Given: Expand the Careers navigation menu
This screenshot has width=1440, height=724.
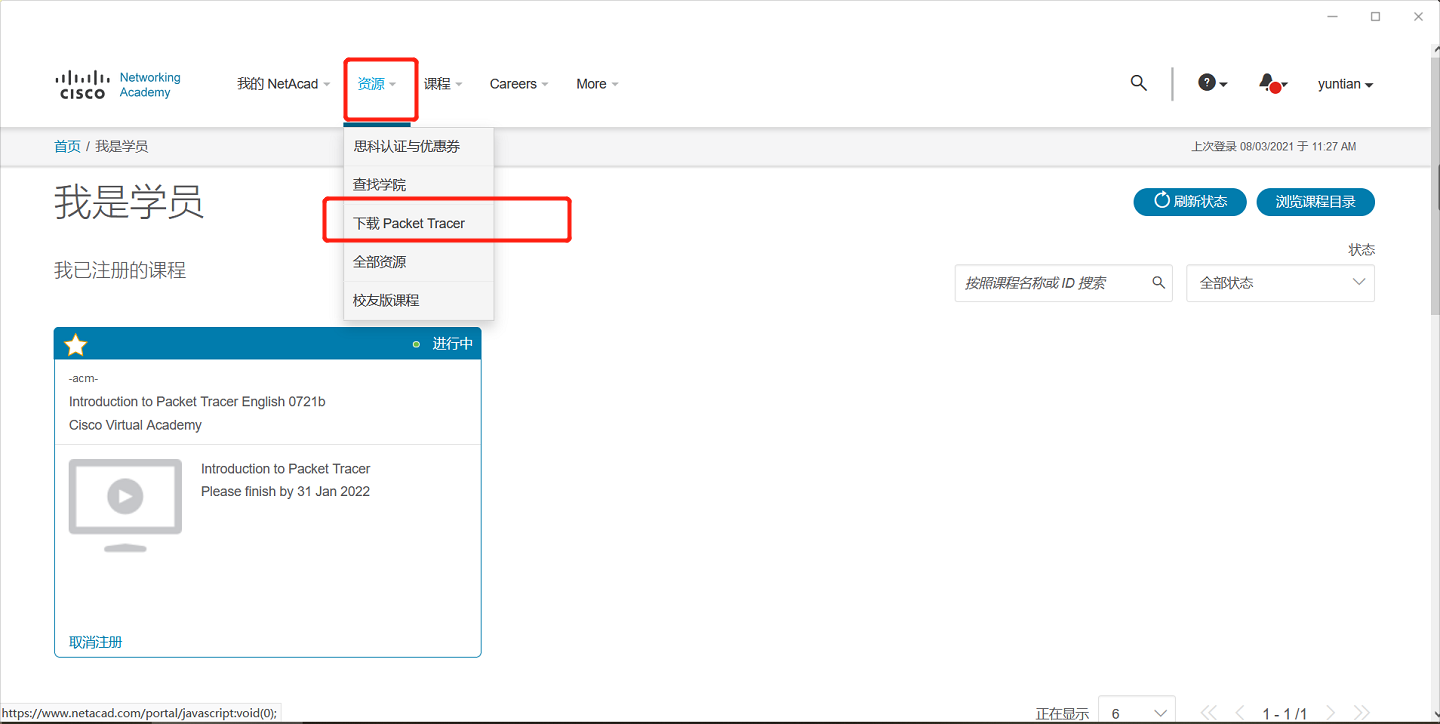Looking at the screenshot, I should (x=519, y=84).
